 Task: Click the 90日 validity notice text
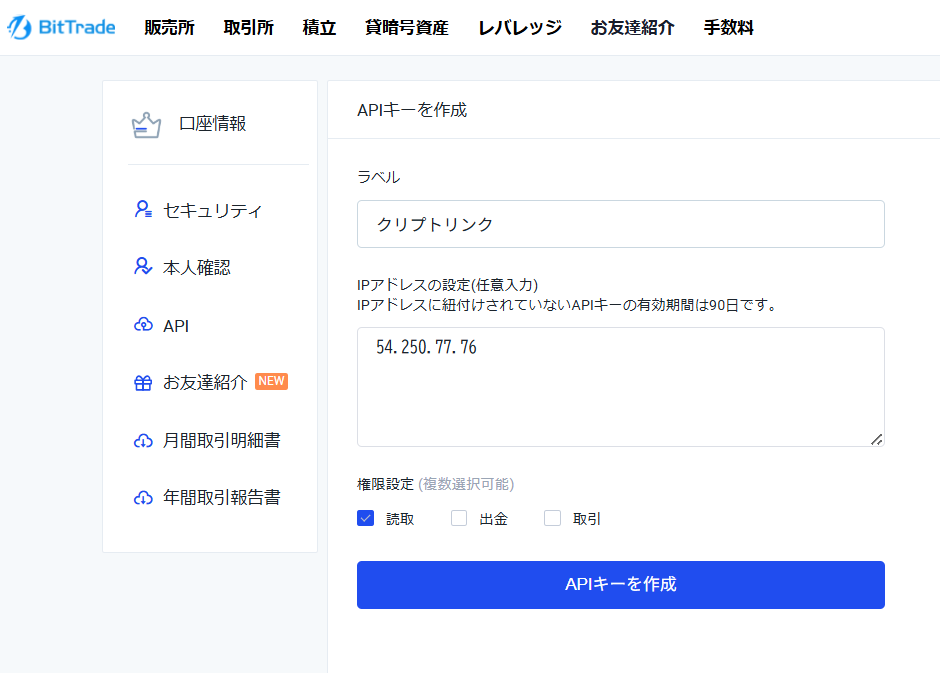(567, 305)
